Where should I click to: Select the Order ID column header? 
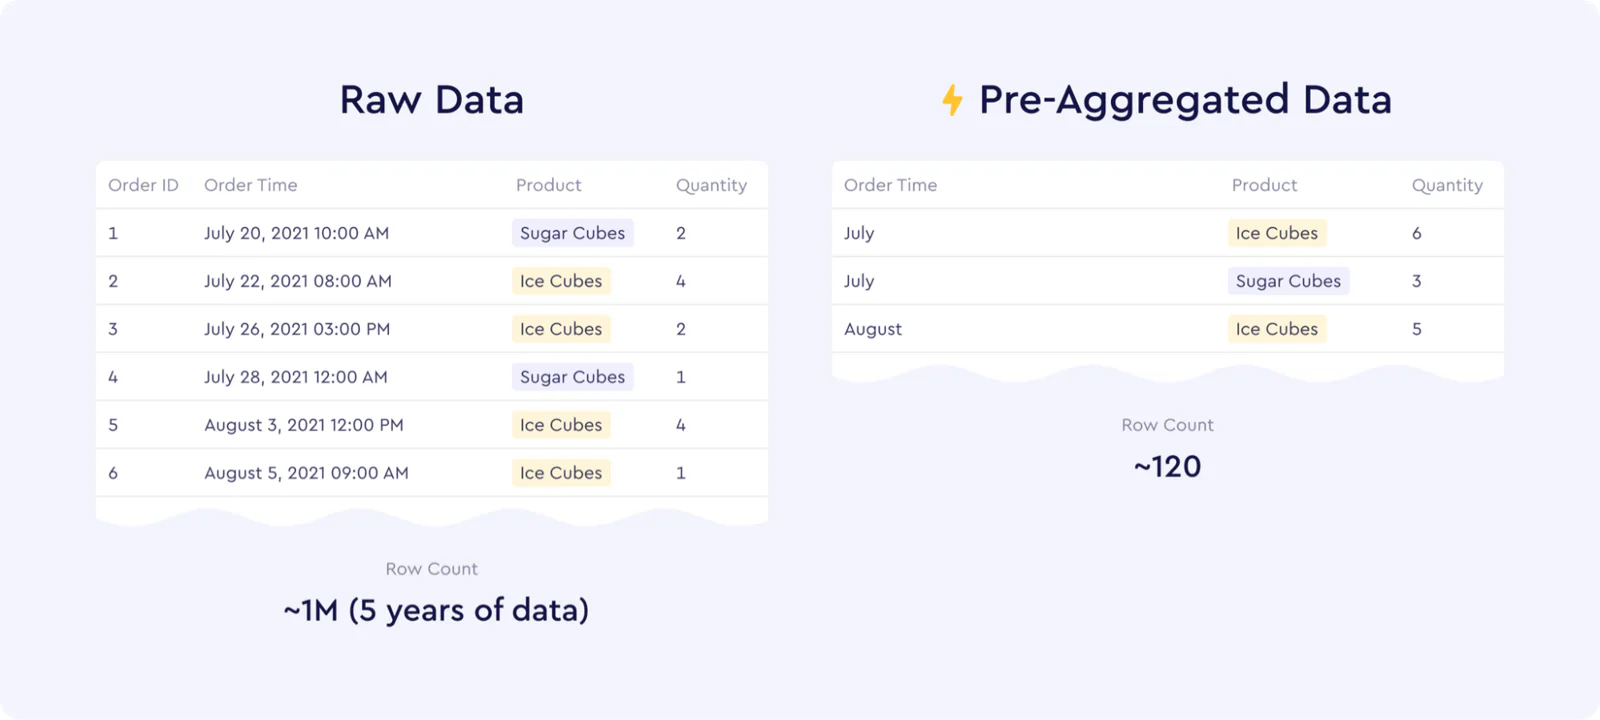point(143,185)
